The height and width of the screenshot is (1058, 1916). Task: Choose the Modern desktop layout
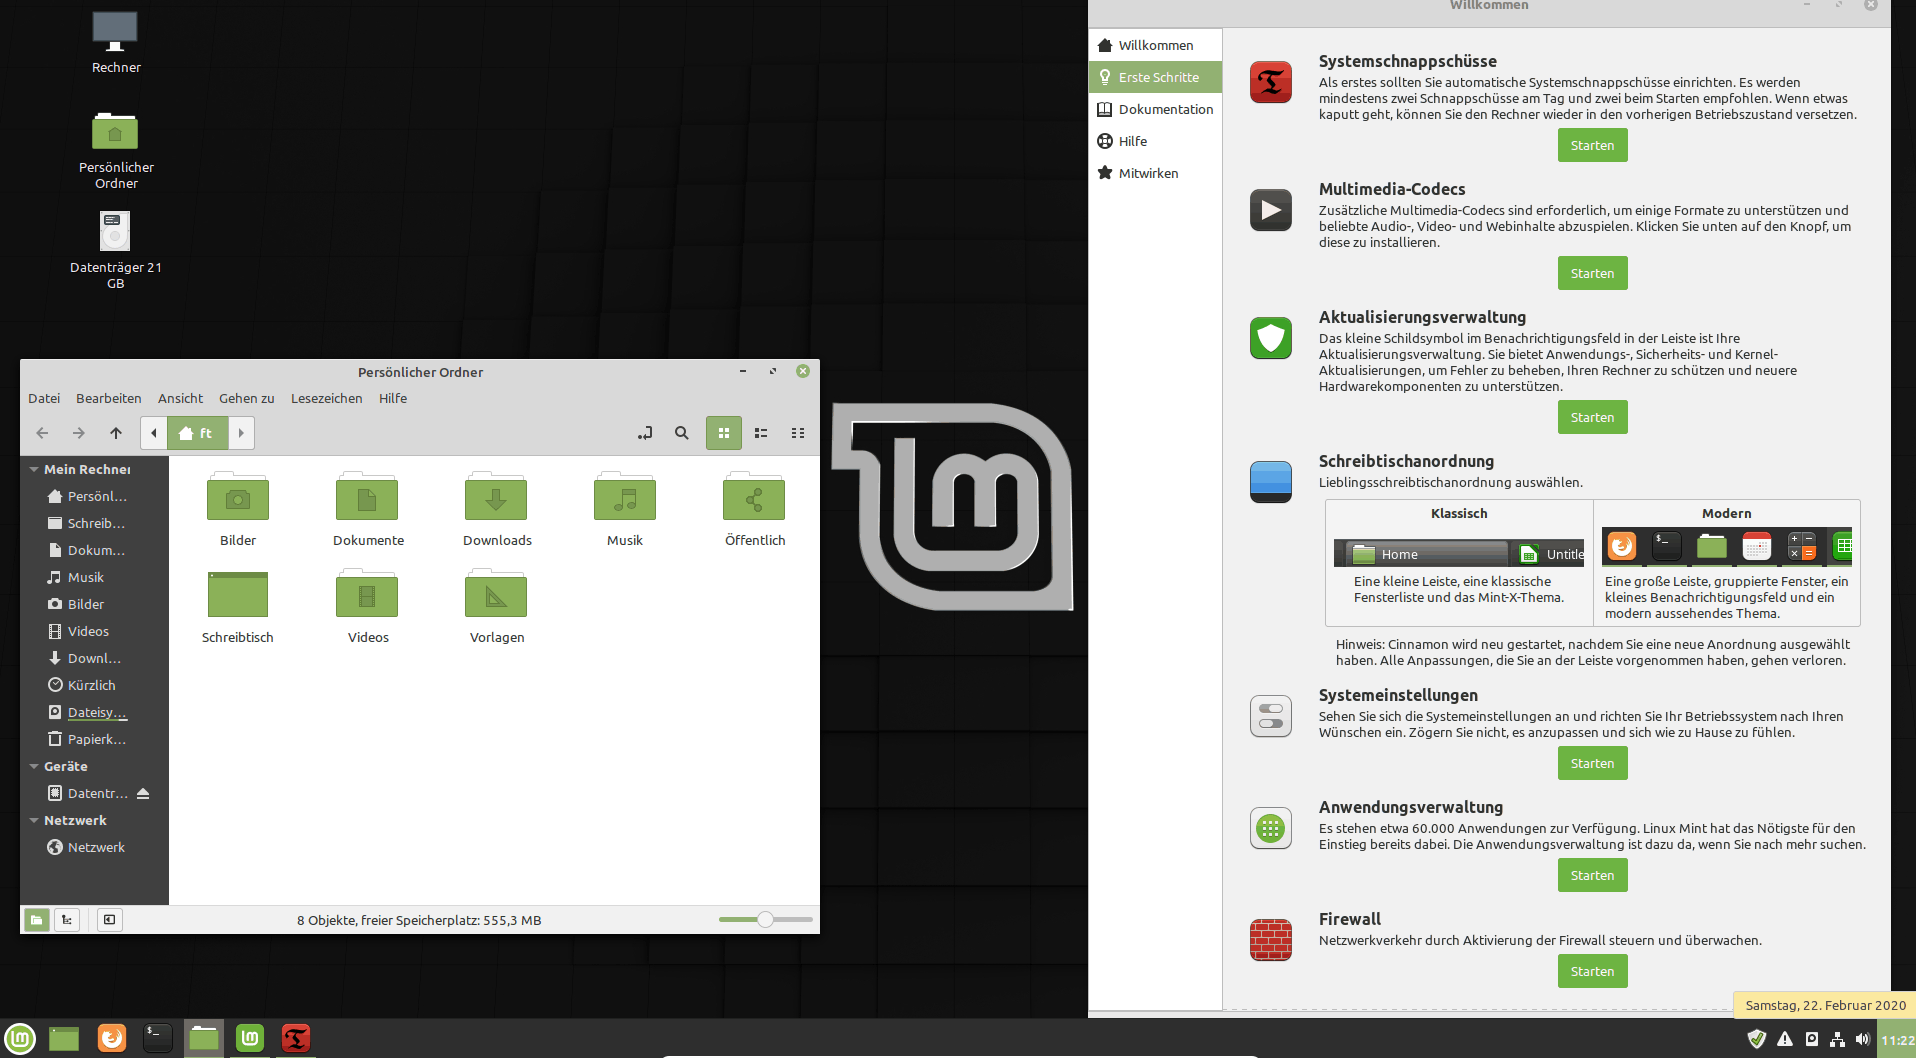click(x=1727, y=562)
